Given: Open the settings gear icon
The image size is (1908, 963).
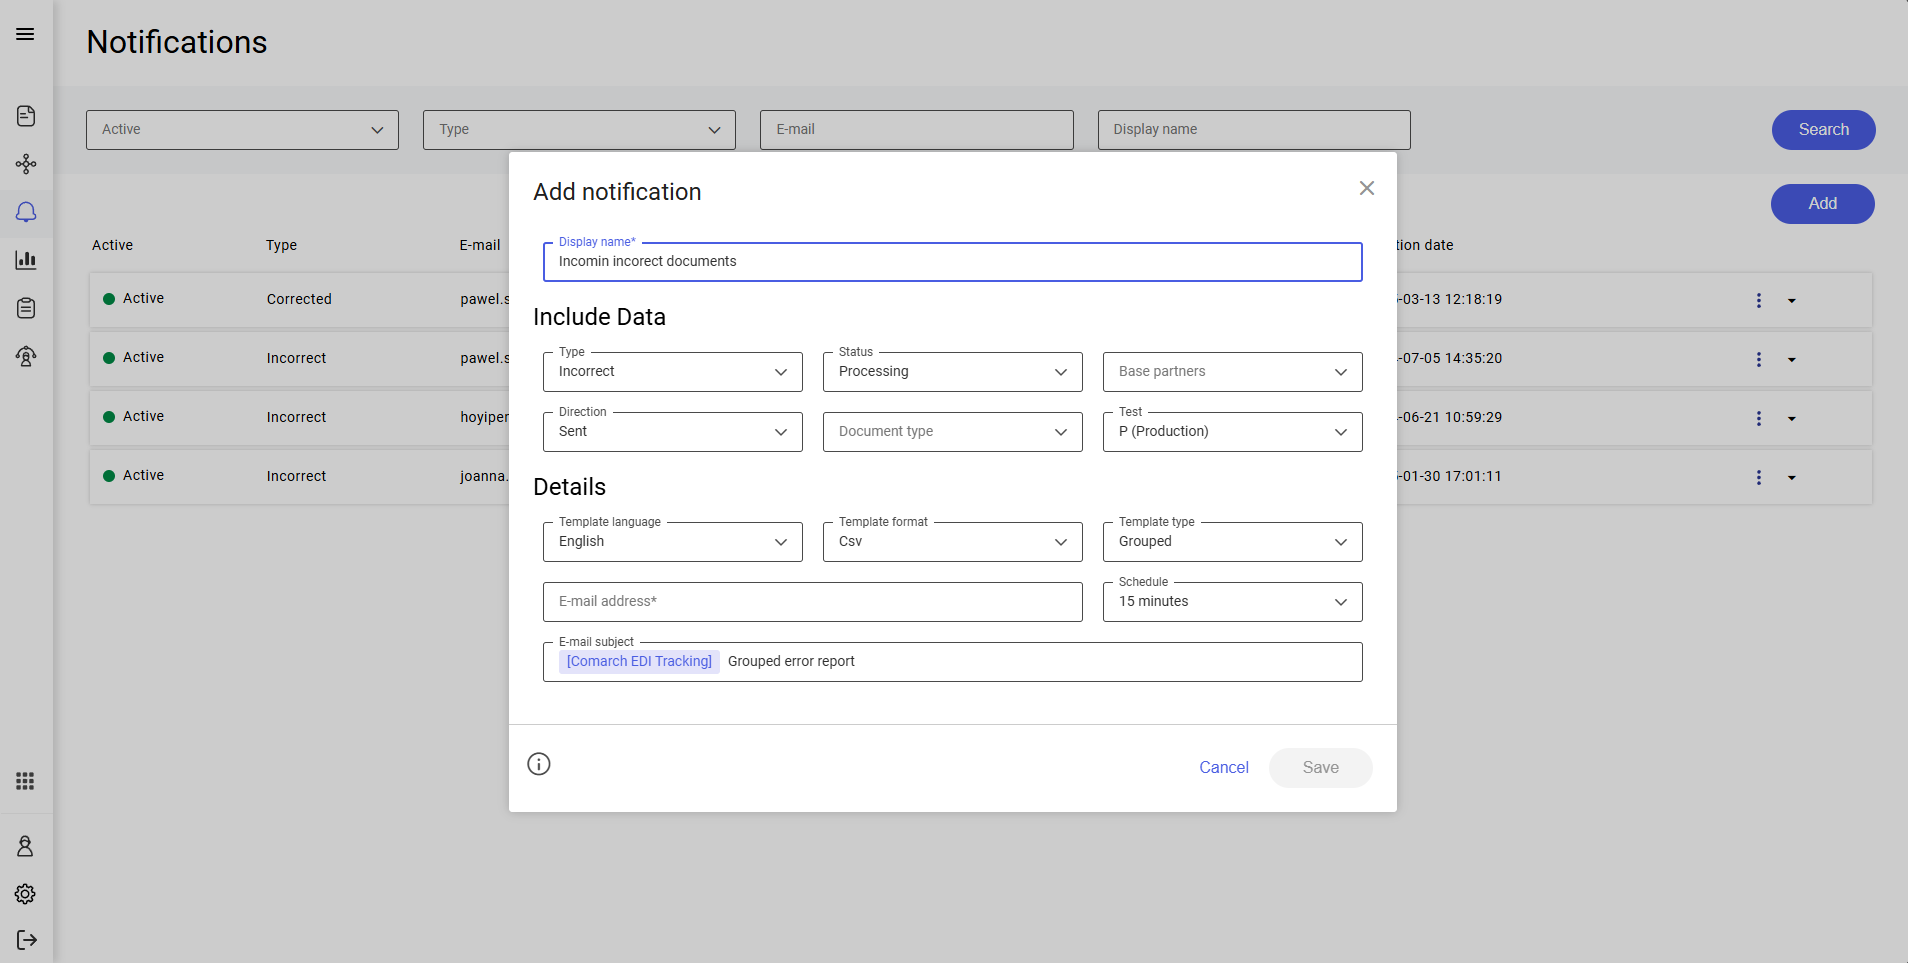Looking at the screenshot, I should click(x=26, y=894).
